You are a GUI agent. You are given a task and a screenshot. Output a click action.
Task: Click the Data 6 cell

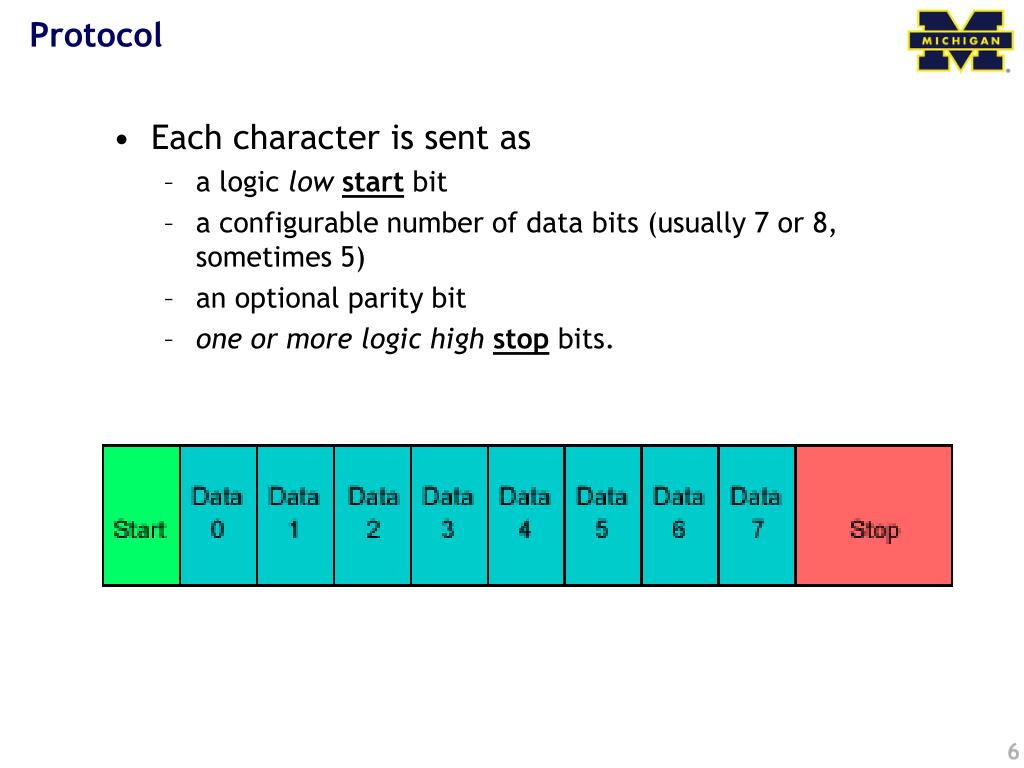pyautogui.click(x=680, y=515)
